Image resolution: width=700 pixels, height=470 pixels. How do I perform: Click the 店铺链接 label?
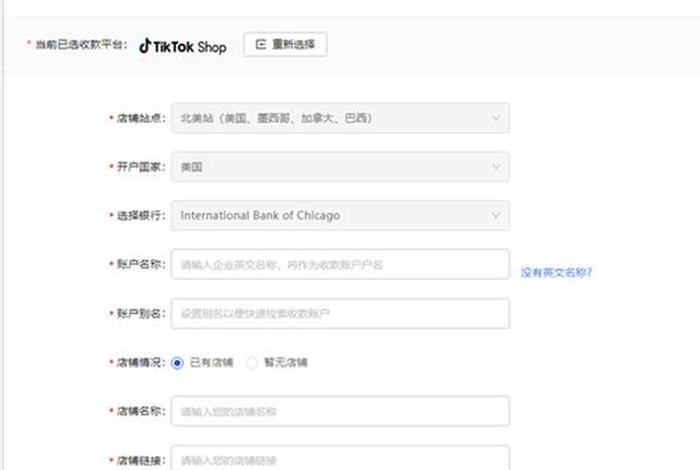[x=141, y=460]
